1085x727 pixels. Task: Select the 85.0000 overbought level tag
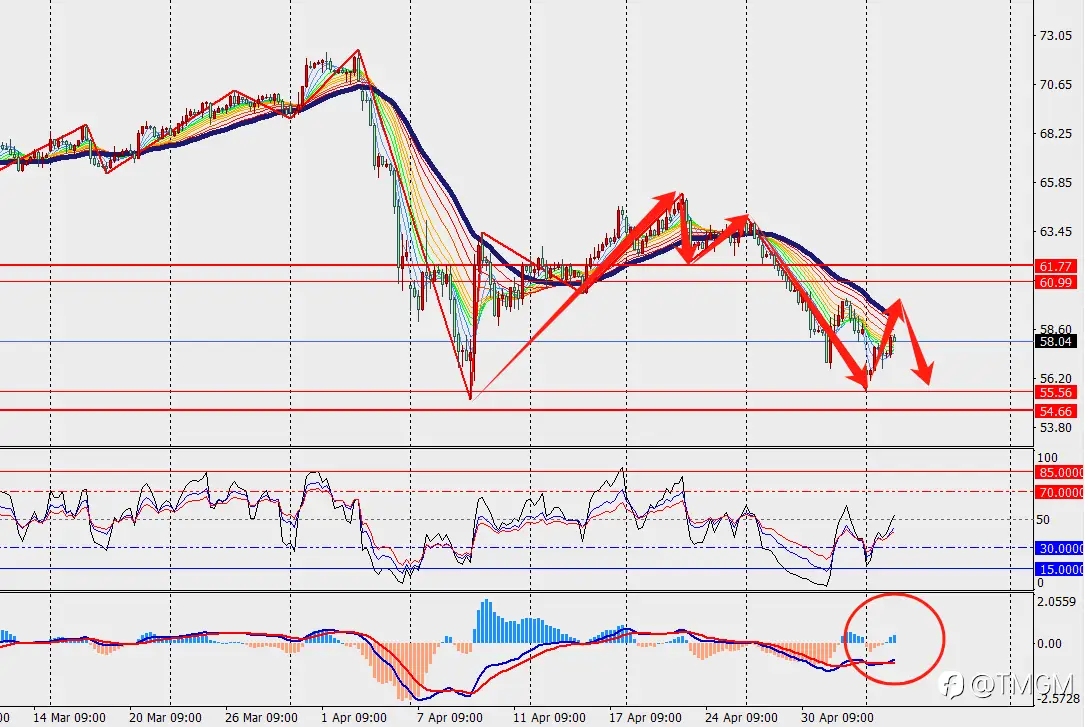coord(1059,472)
